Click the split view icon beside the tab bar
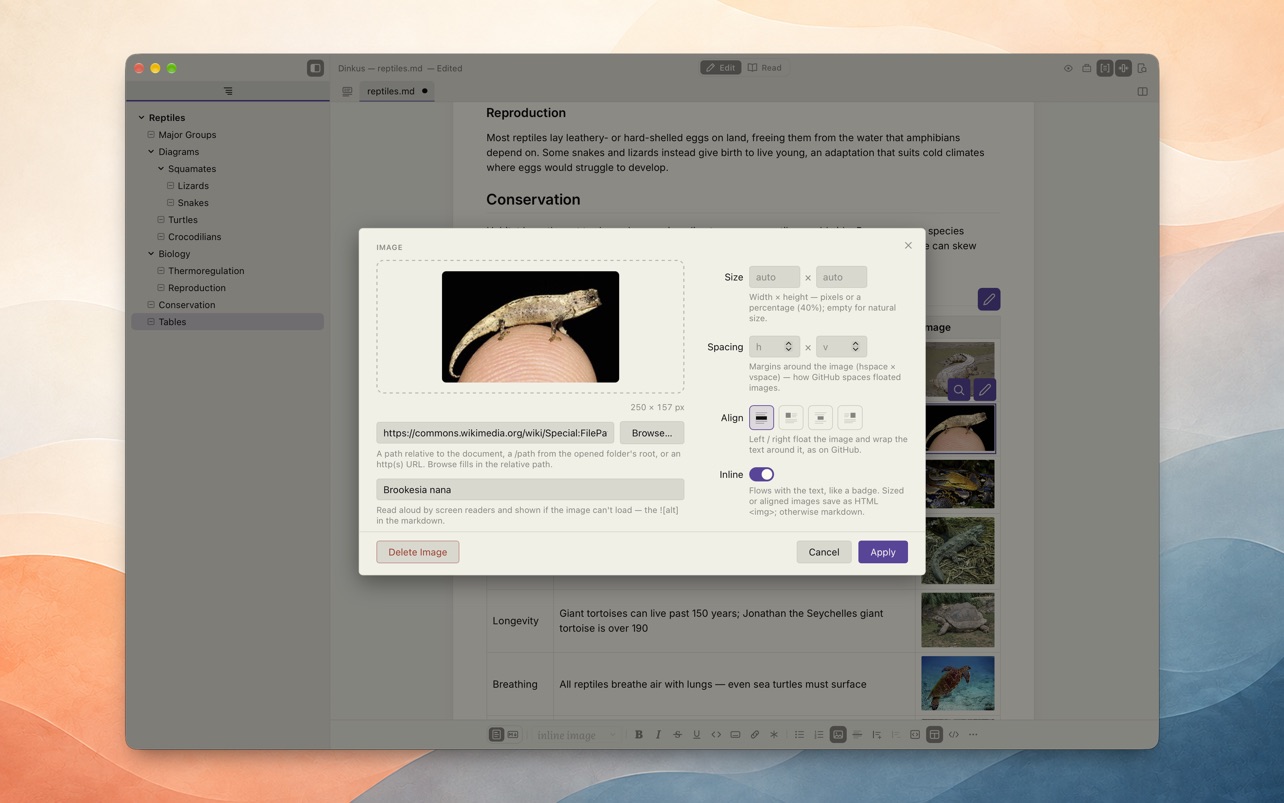 (1142, 91)
